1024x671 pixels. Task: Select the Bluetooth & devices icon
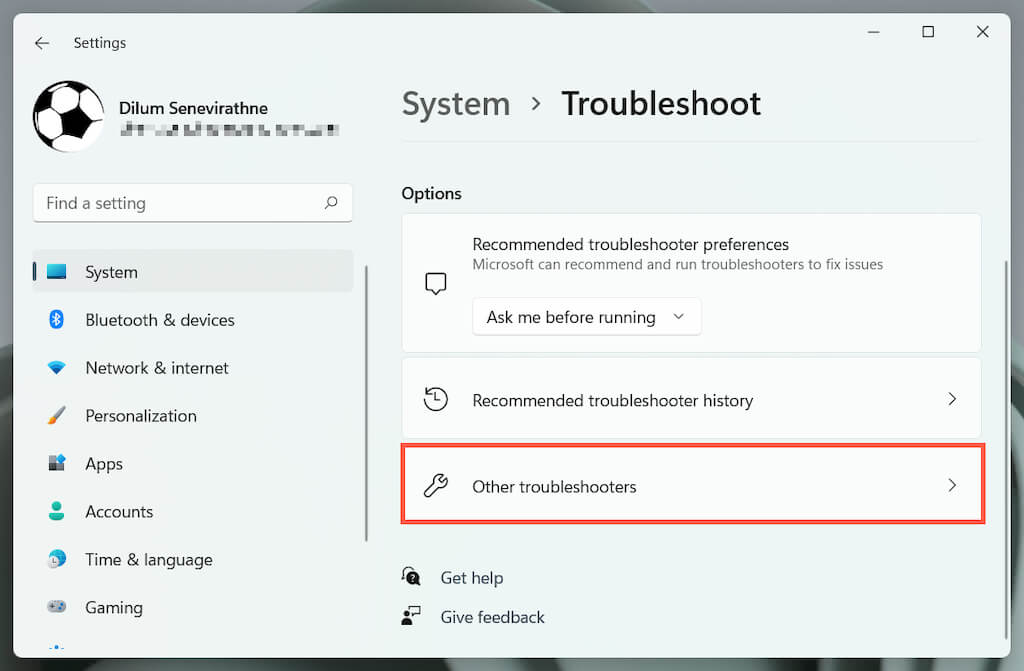(57, 320)
